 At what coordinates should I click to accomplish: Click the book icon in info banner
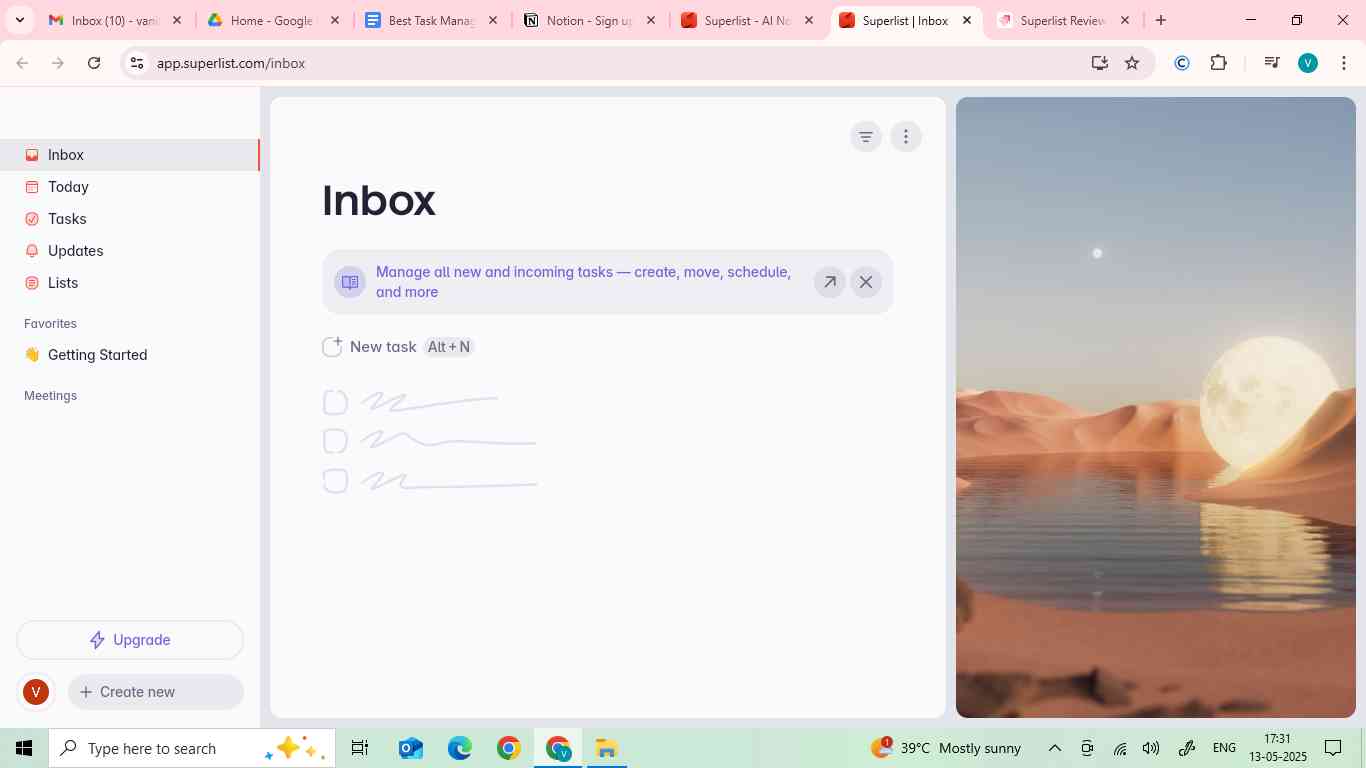point(350,282)
